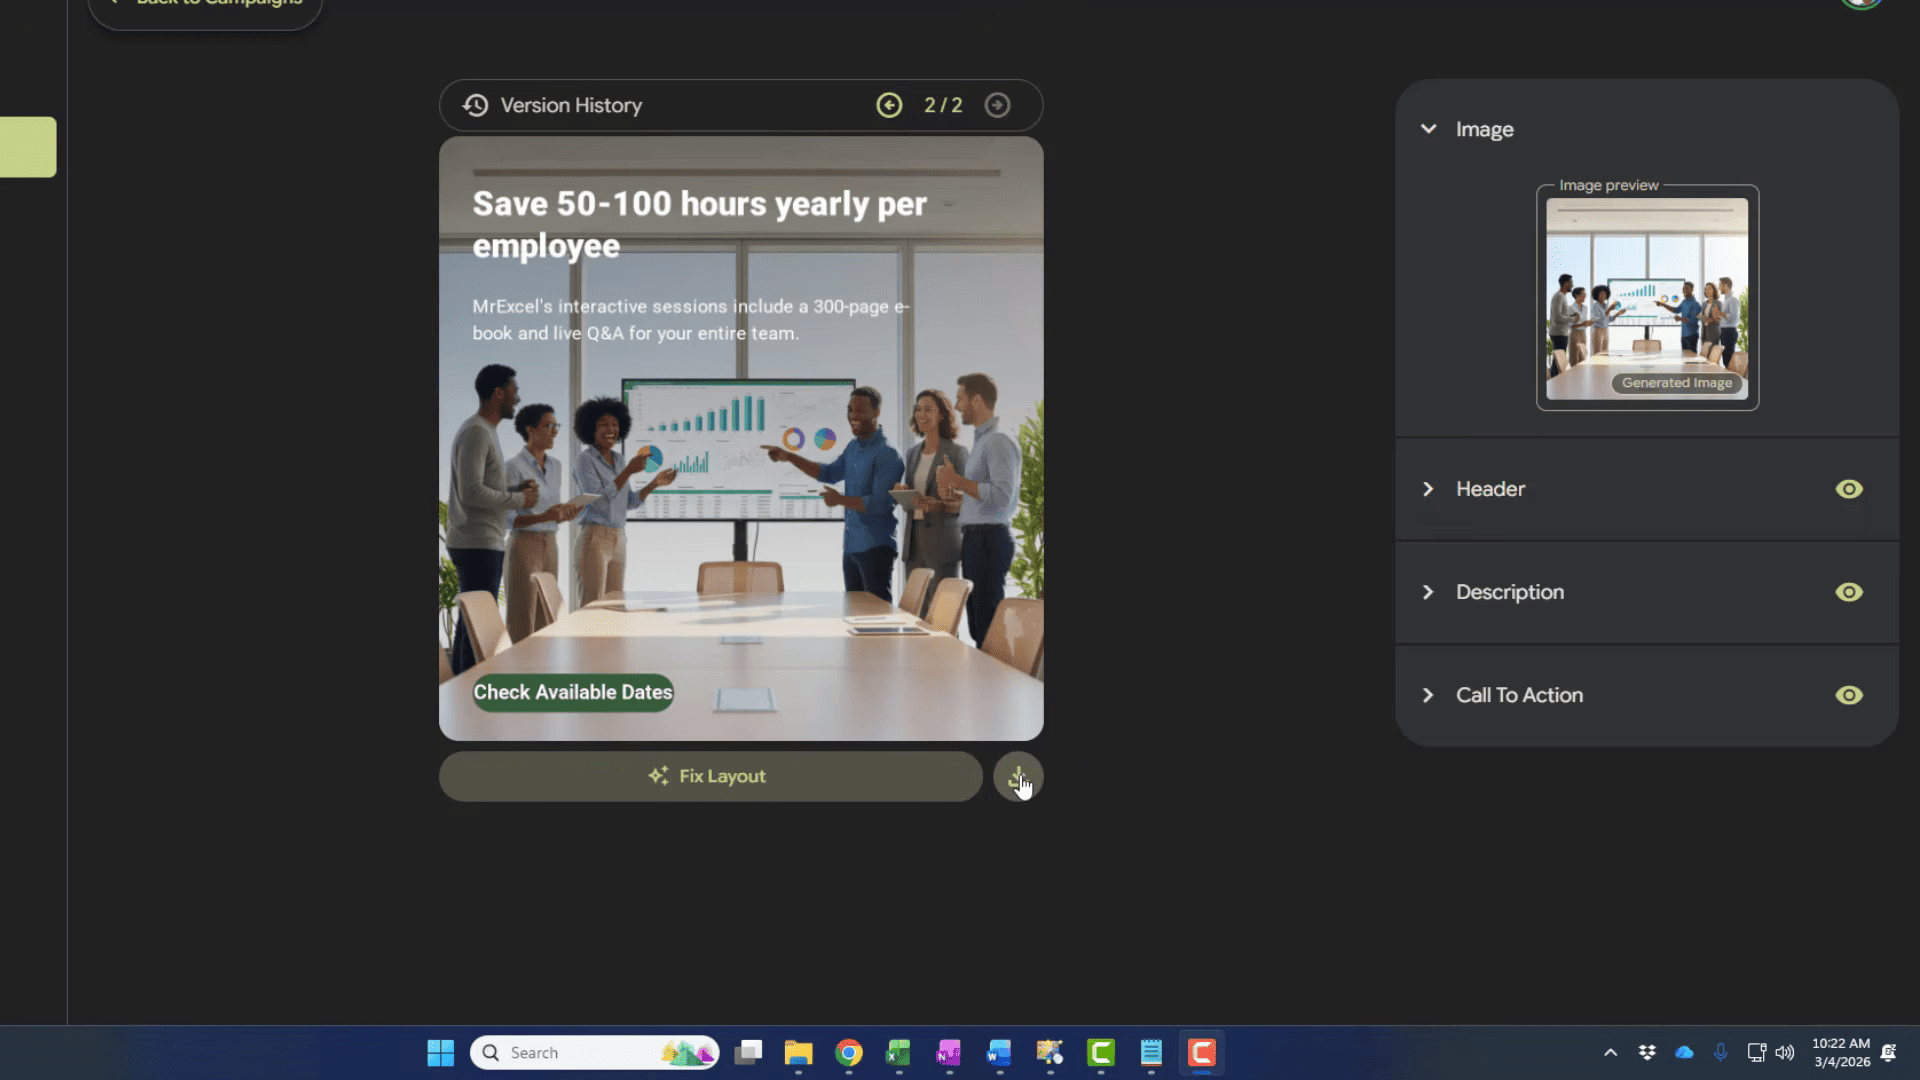Click the Version History label

[571, 105]
